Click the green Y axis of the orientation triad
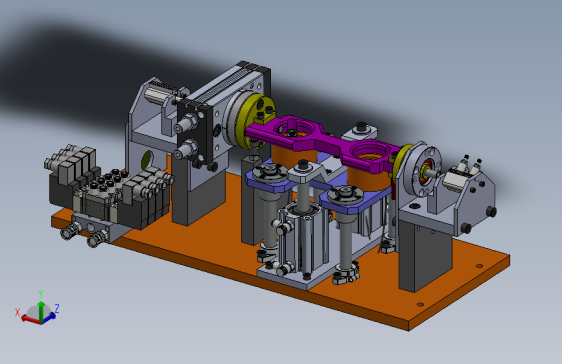Image resolution: width=562 pixels, height=364 pixels. click(x=41, y=311)
